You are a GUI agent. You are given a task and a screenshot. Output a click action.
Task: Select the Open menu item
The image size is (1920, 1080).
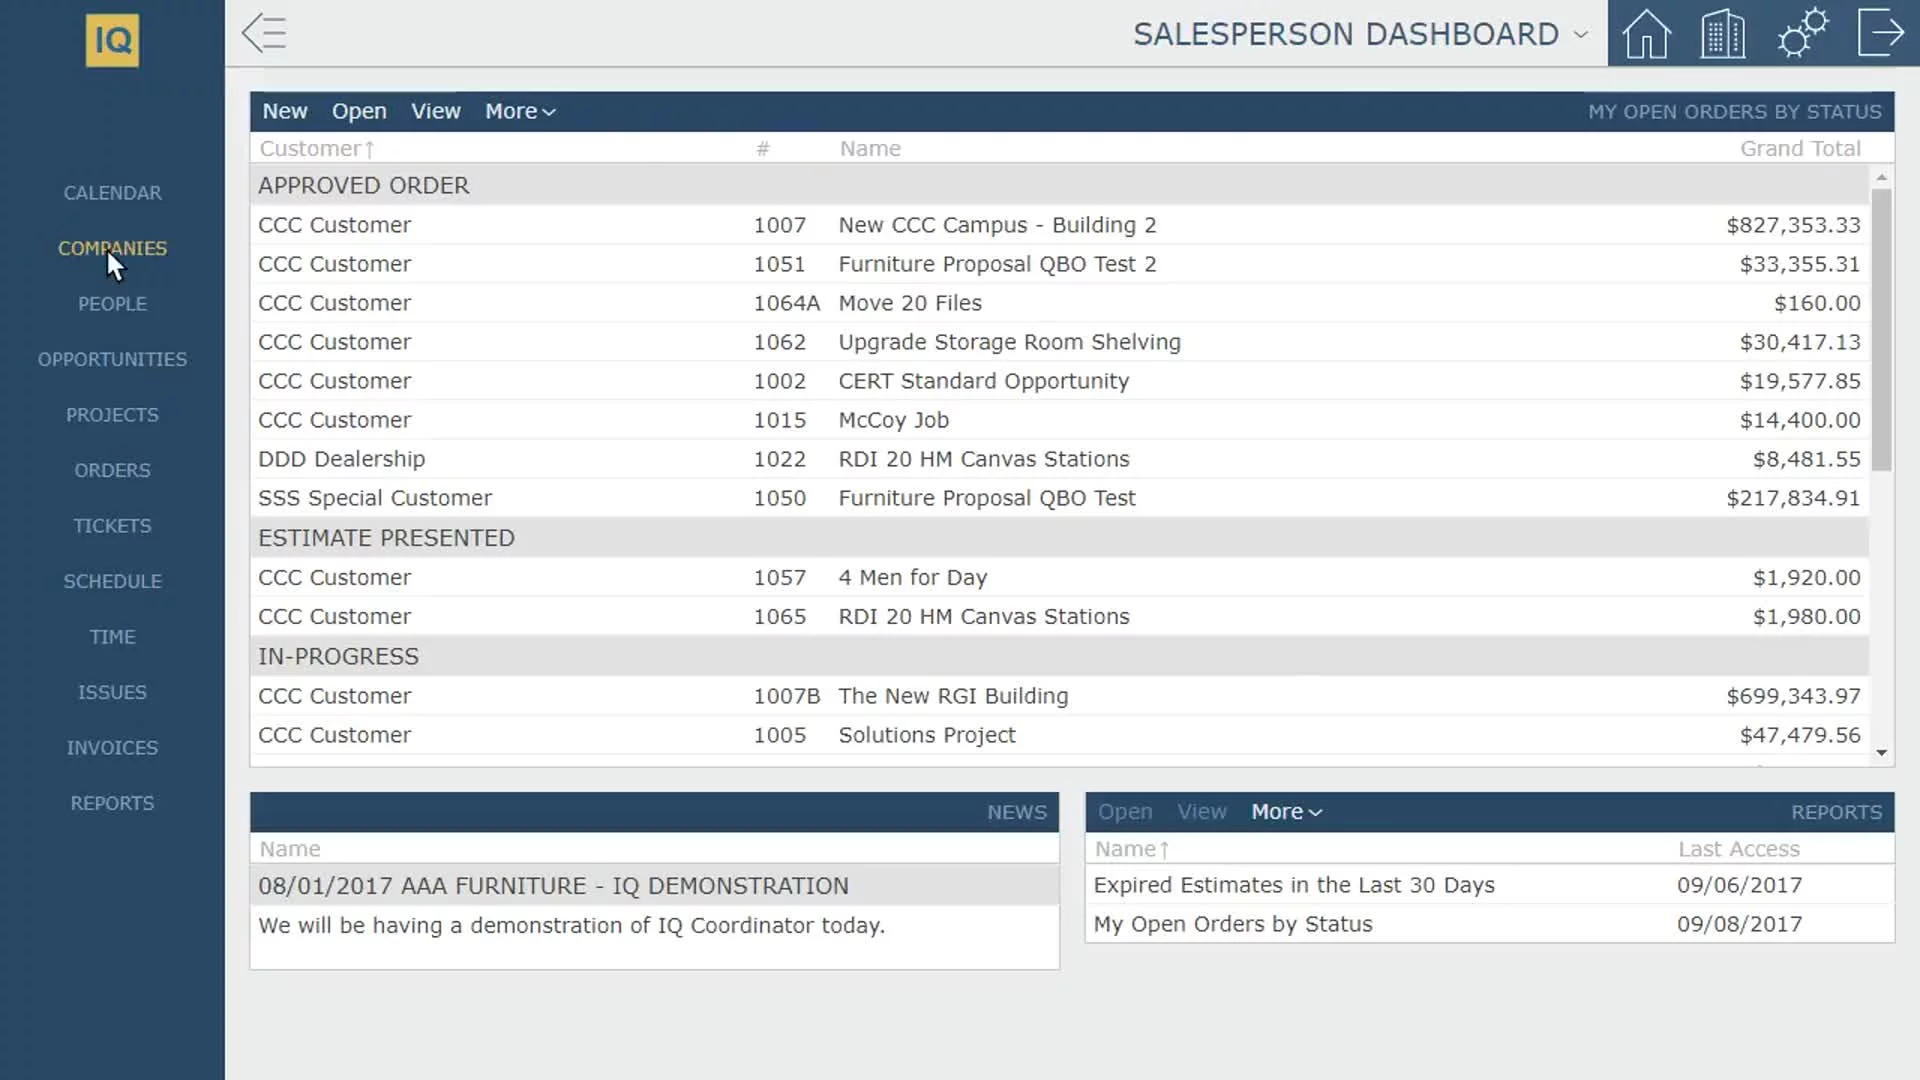359,111
